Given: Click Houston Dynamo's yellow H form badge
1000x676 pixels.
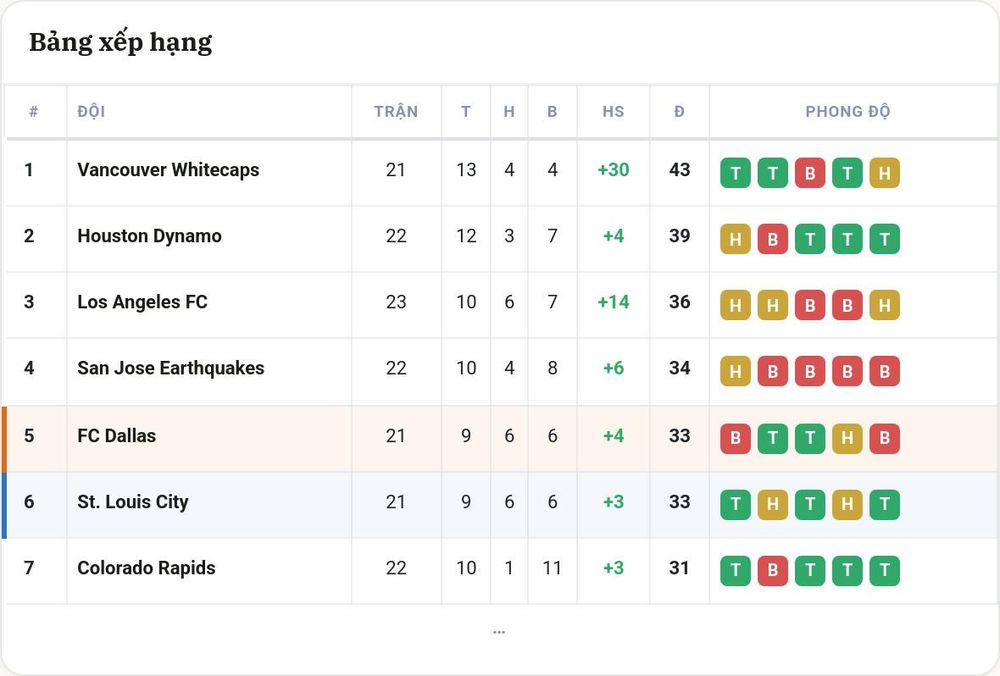Looking at the screenshot, I should 735,239.
